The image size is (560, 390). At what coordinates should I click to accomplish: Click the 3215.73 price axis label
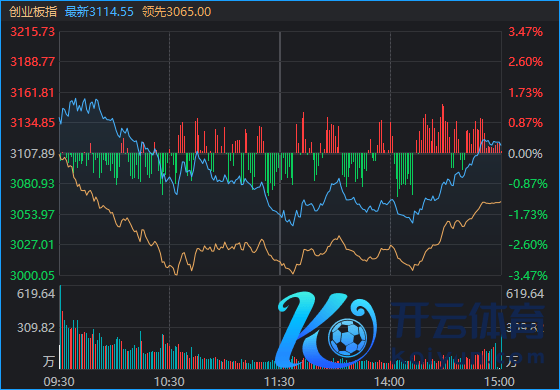pos(32,32)
